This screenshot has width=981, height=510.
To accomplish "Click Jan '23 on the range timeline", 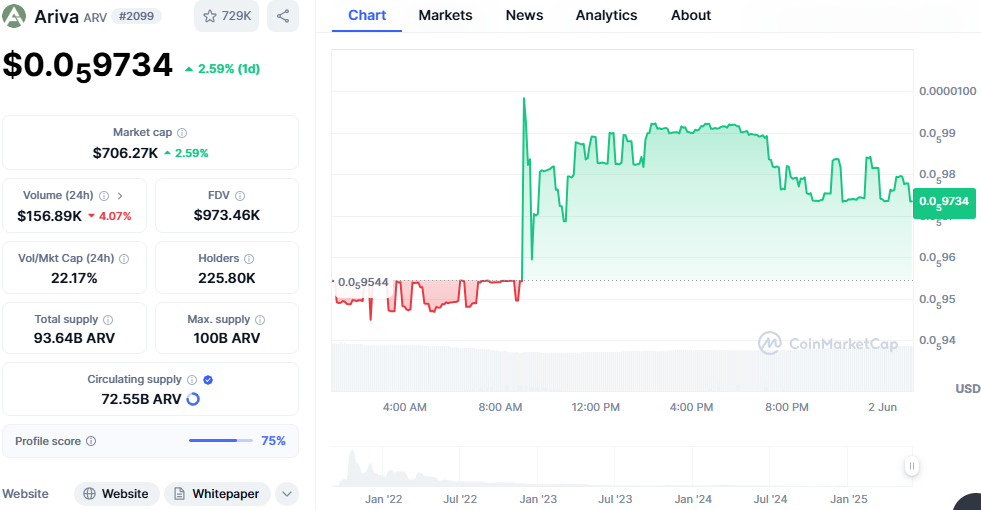I will pos(538,499).
